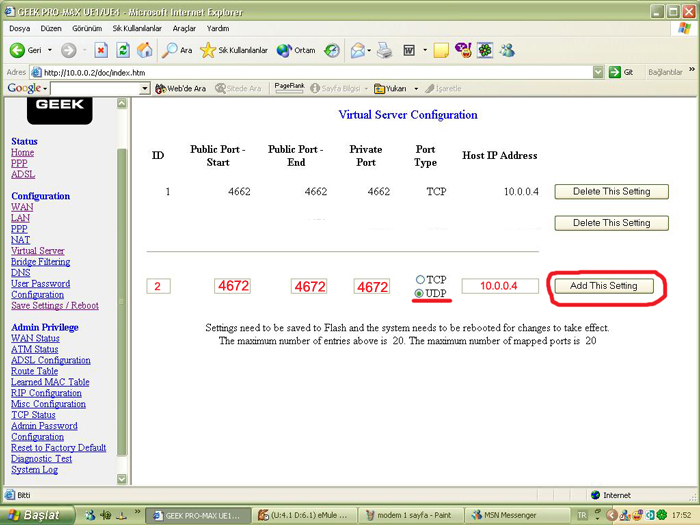Click Add This Setting button
Screen dimensions: 700x525
click(x=604, y=286)
